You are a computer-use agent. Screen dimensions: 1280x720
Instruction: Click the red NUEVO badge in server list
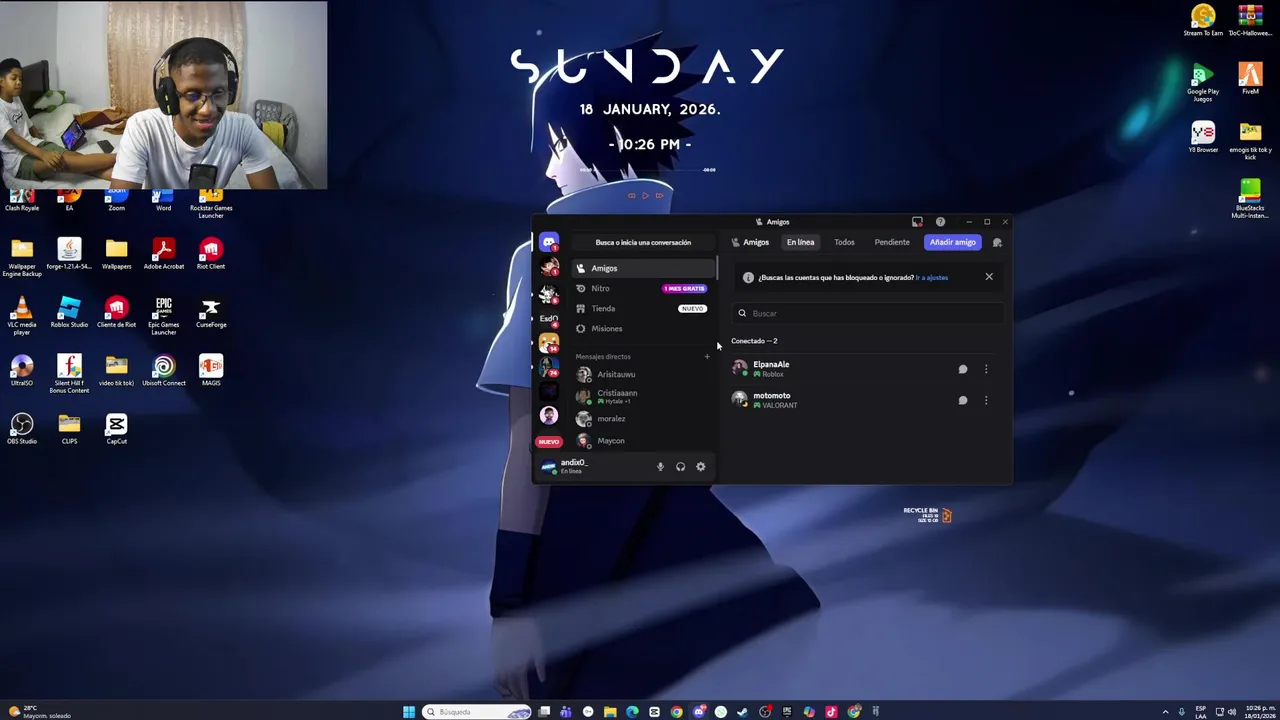pos(548,441)
